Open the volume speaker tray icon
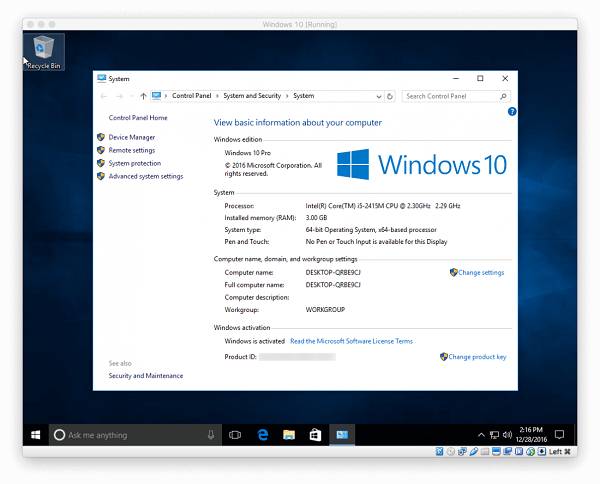This screenshot has width=600, height=484. [x=507, y=435]
